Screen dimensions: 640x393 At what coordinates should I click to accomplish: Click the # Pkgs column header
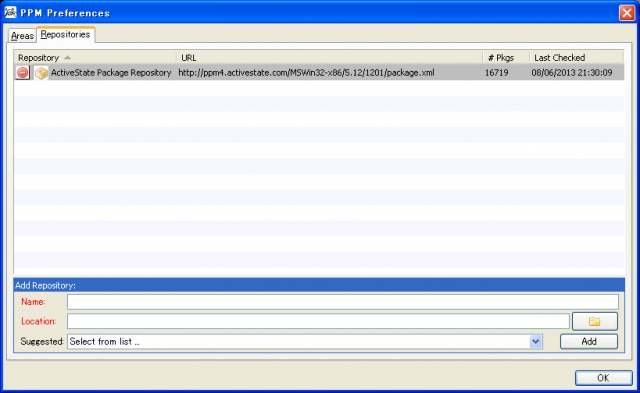click(x=506, y=58)
